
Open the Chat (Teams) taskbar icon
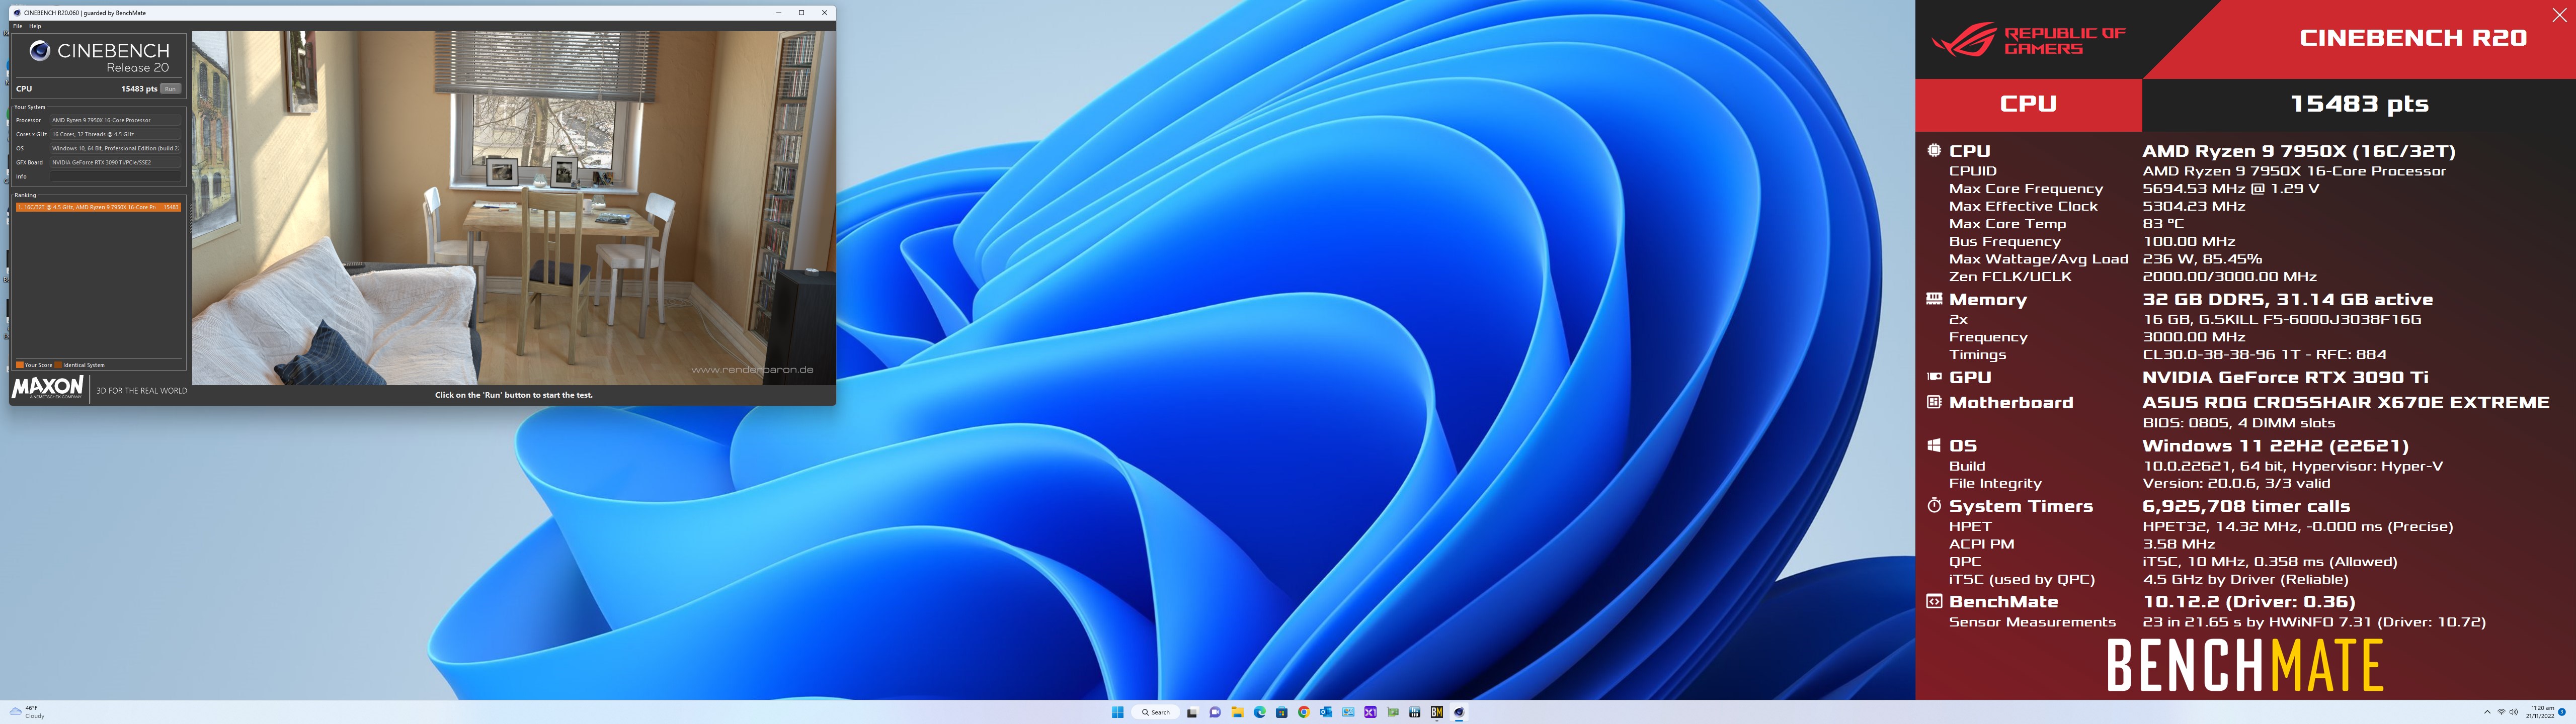tap(1215, 712)
